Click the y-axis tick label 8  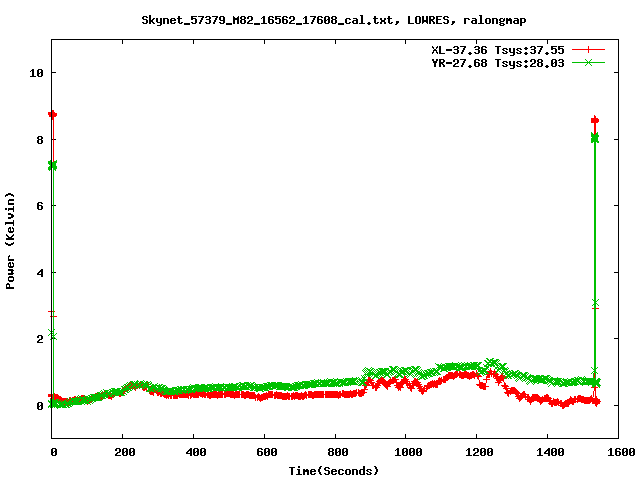(x=40, y=140)
